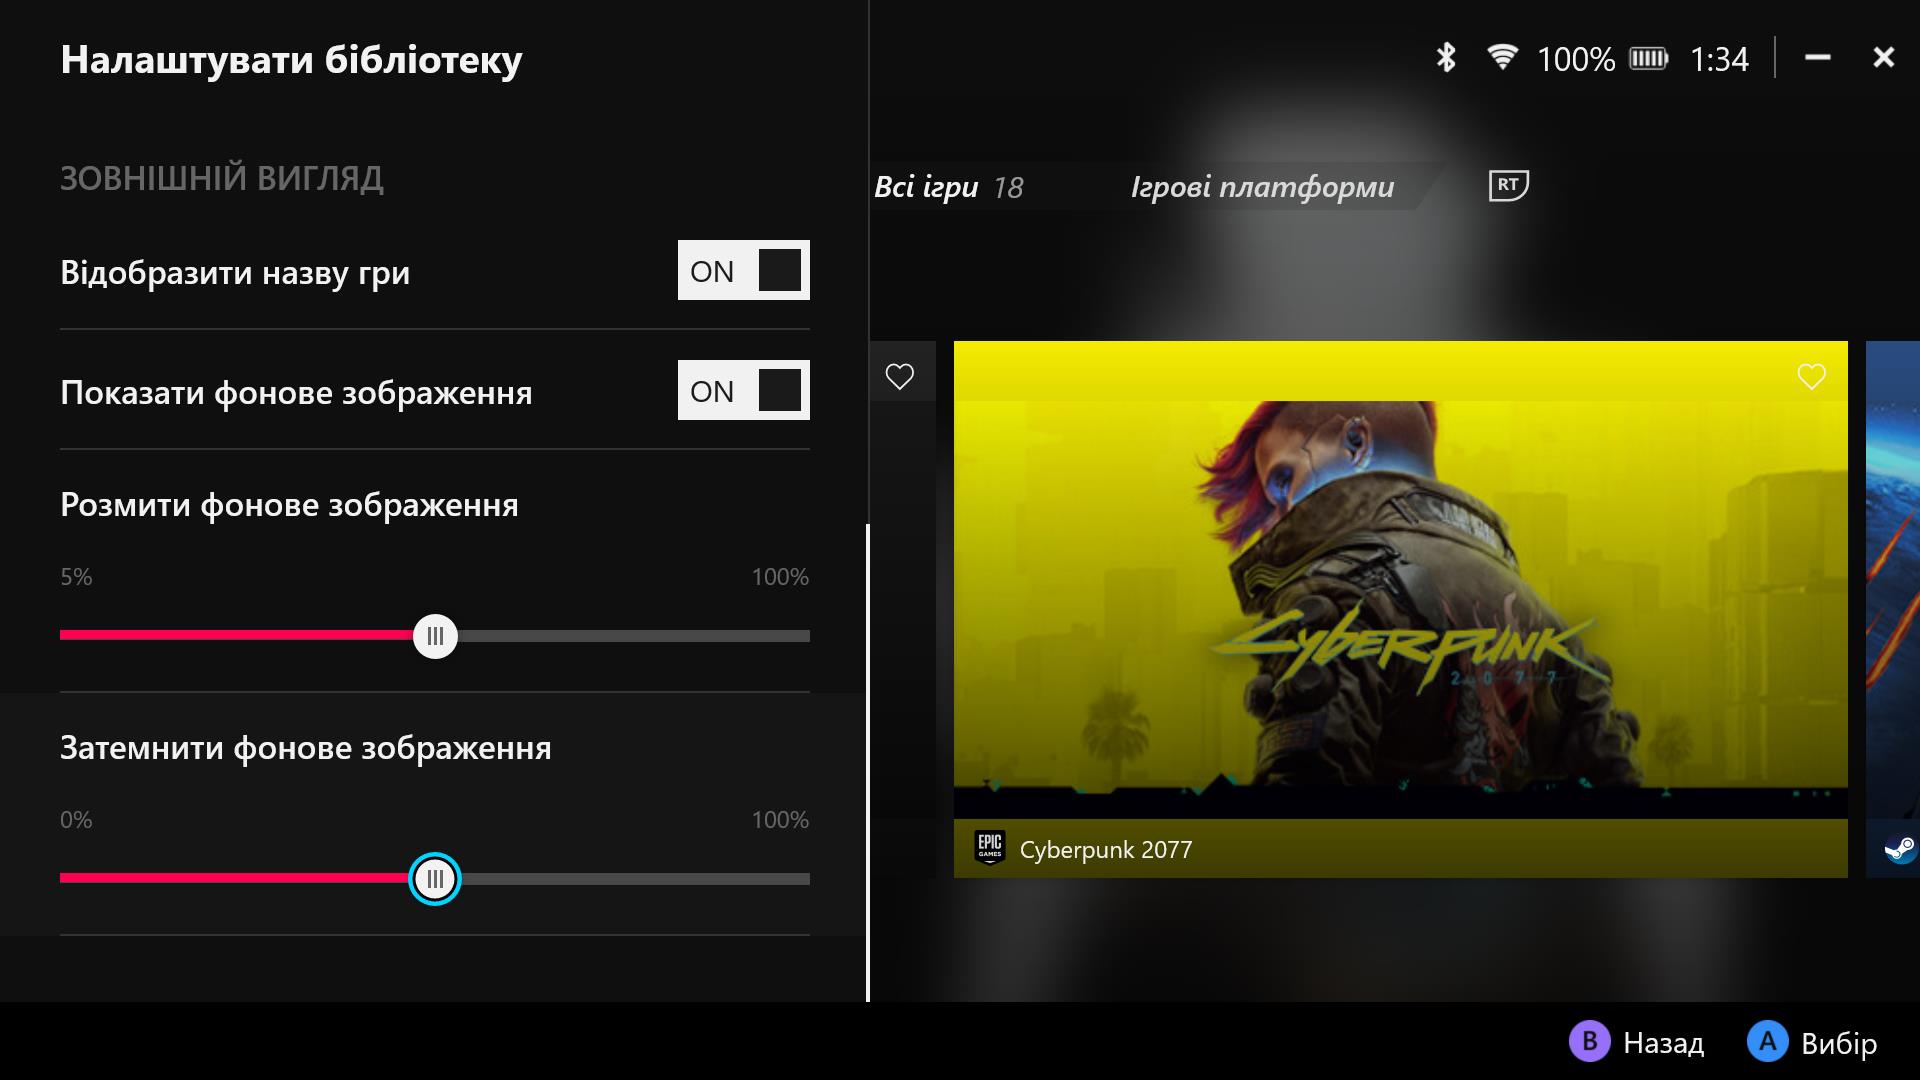Click the settings panel vertical scrollbar
The width and height of the screenshot is (1920, 1080).
[x=867, y=762]
